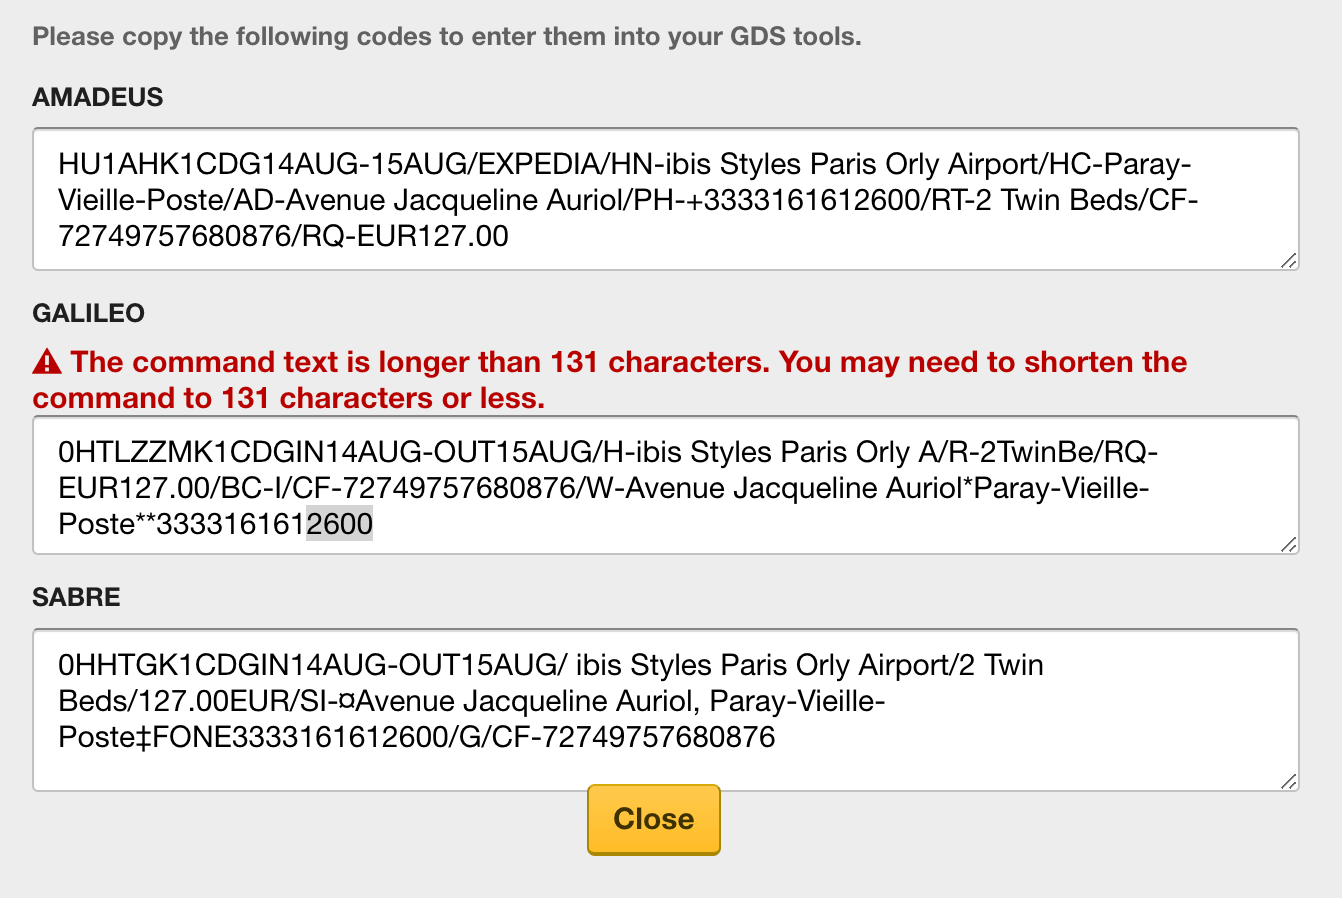The width and height of the screenshot is (1342, 898).
Task: Click the yellow Close button
Action: (x=653, y=819)
